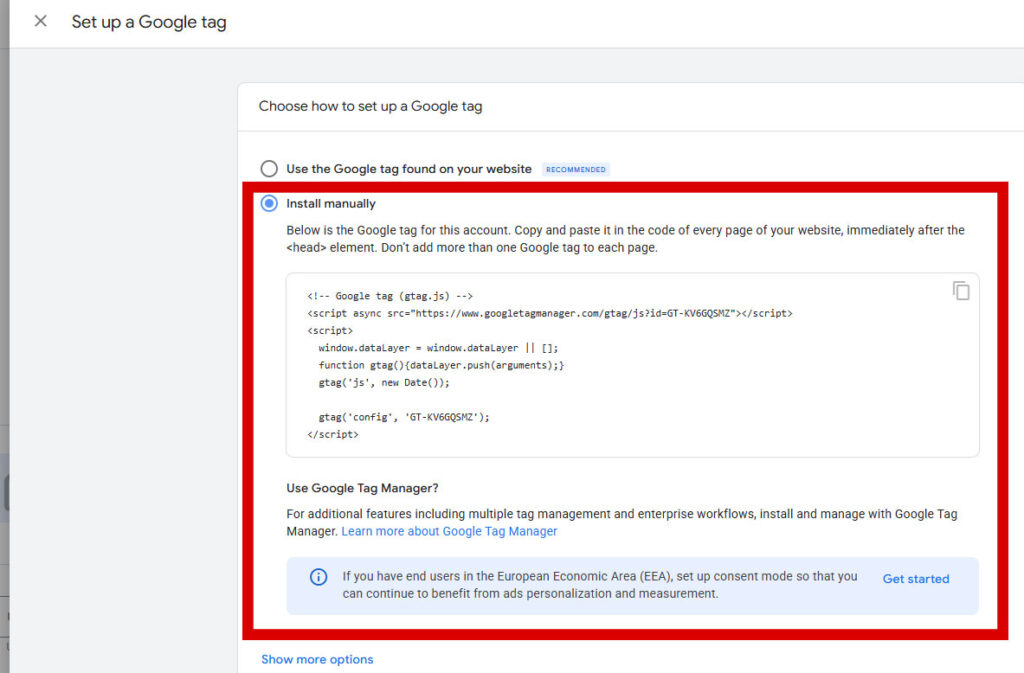1024x673 pixels.
Task: Close the Set up a Google tag dialog
Action: pos(40,21)
